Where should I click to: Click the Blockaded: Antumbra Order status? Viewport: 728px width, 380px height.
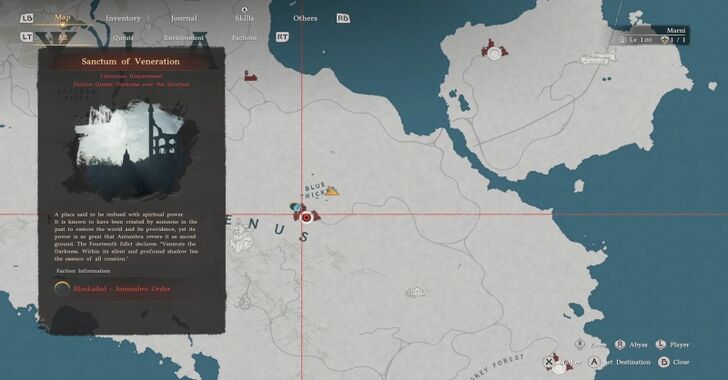pyautogui.click(x=122, y=289)
